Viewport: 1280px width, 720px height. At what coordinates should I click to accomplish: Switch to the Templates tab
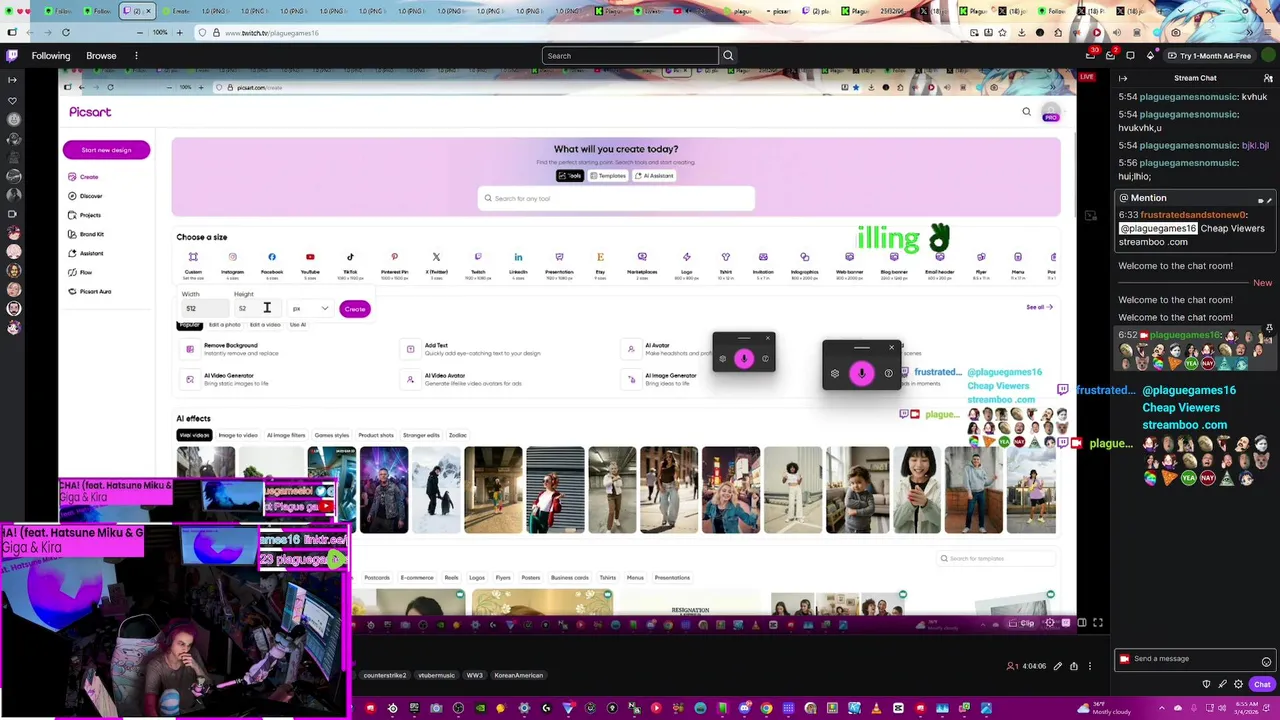point(607,176)
